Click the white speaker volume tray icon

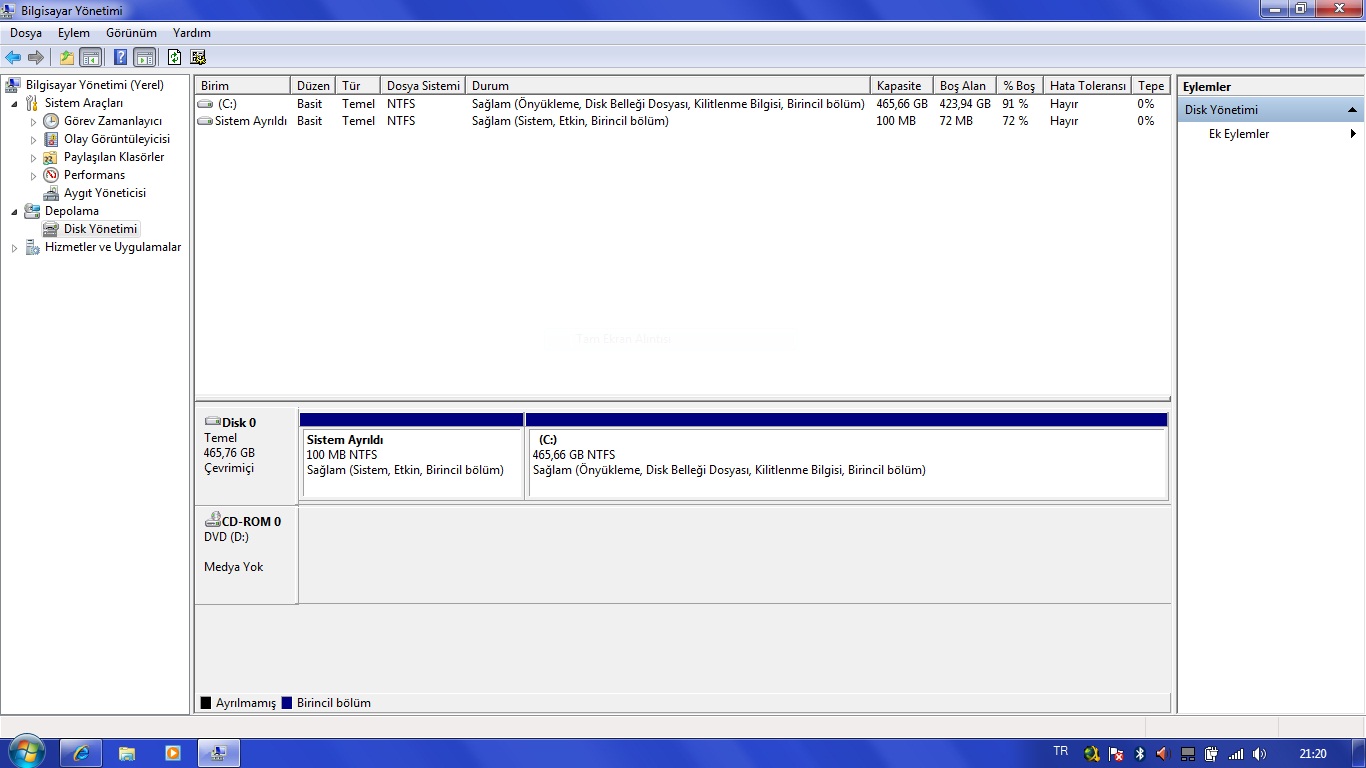point(1259,754)
